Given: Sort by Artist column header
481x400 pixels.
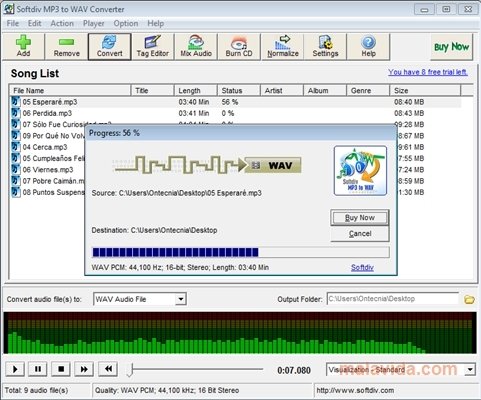Looking at the screenshot, I should pyautogui.click(x=282, y=90).
